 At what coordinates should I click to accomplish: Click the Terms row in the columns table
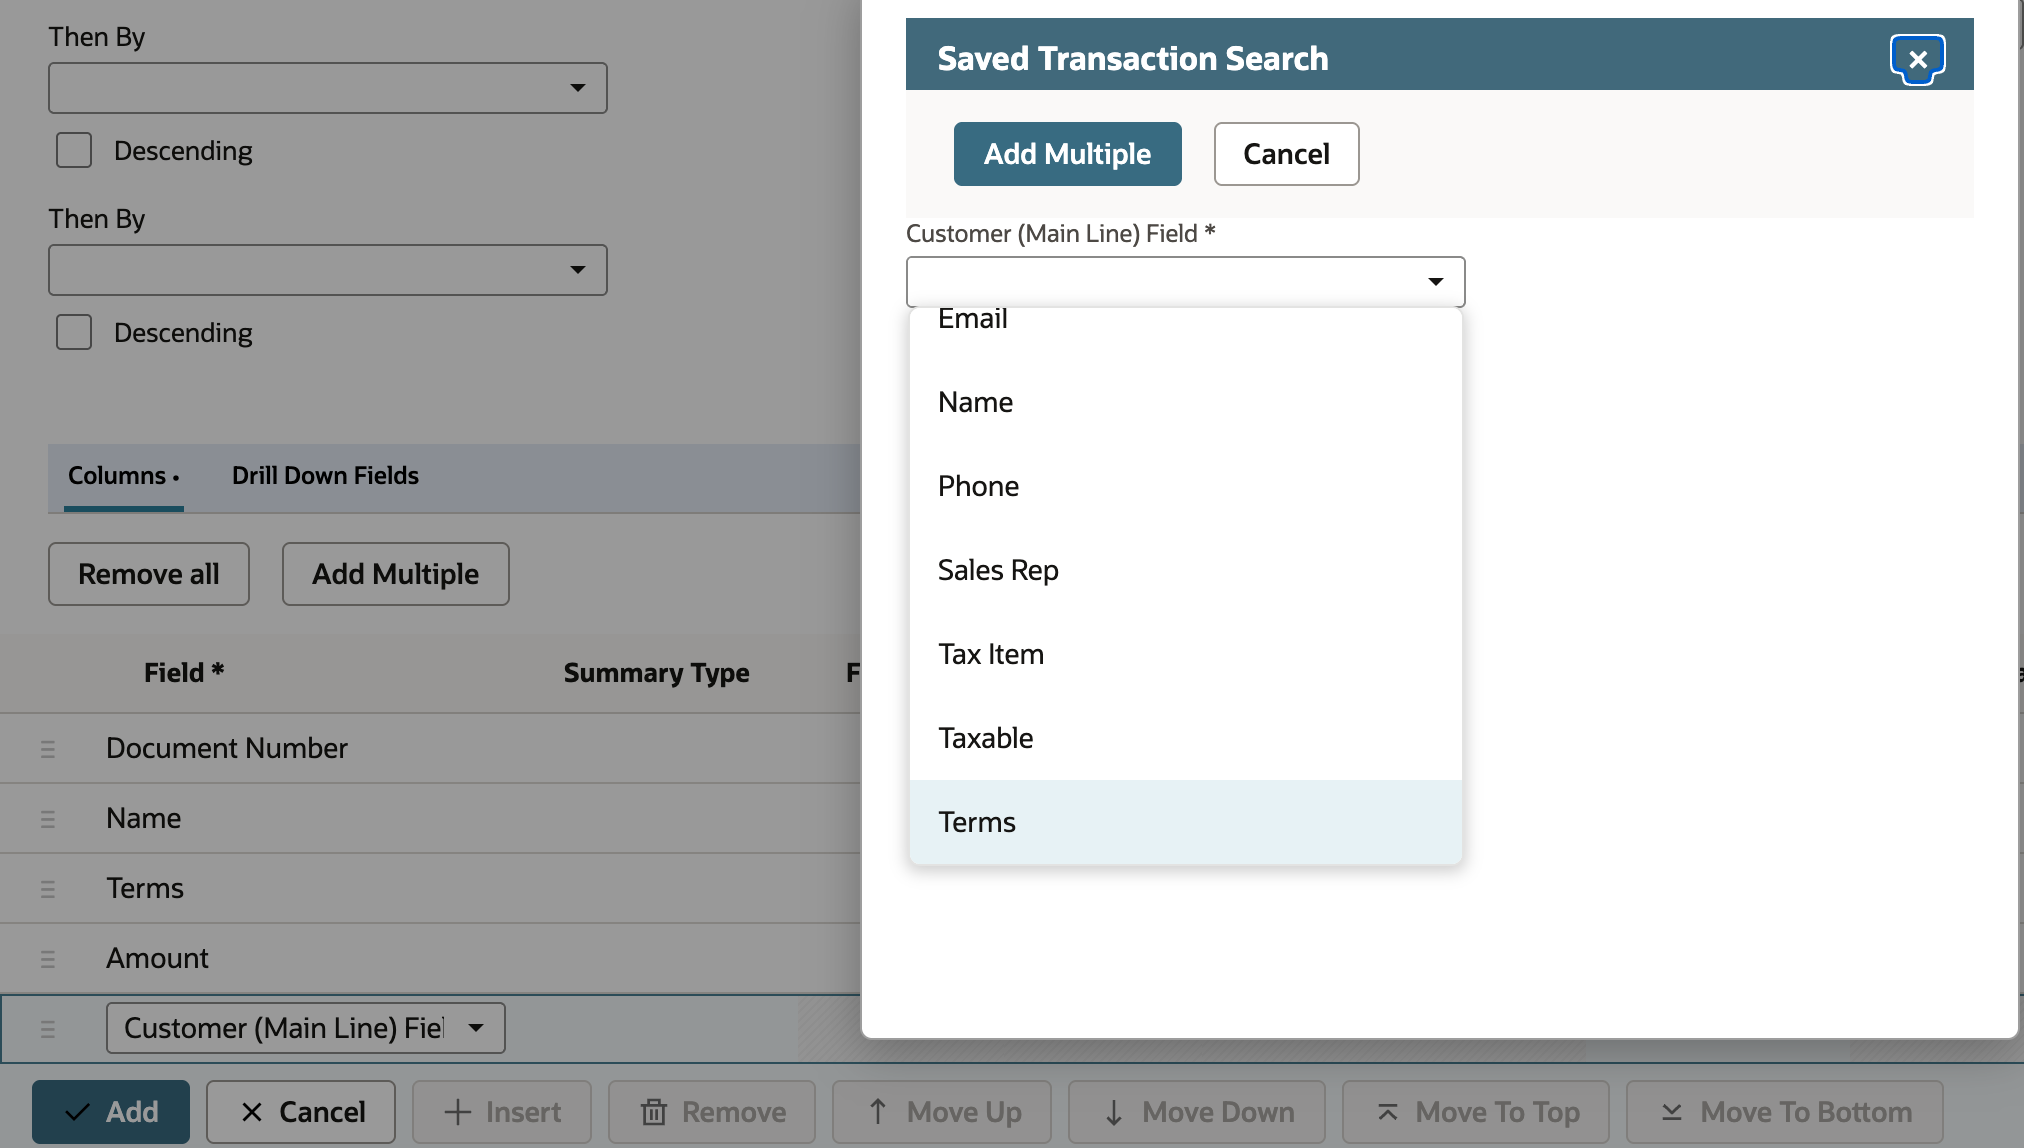pyautogui.click(x=145, y=888)
